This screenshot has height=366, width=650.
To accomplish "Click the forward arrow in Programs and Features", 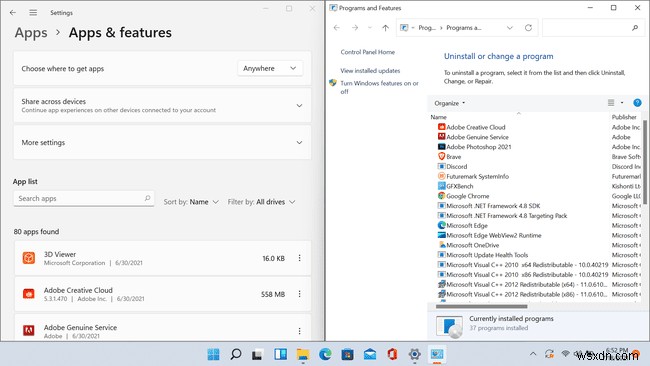I will coord(355,28).
